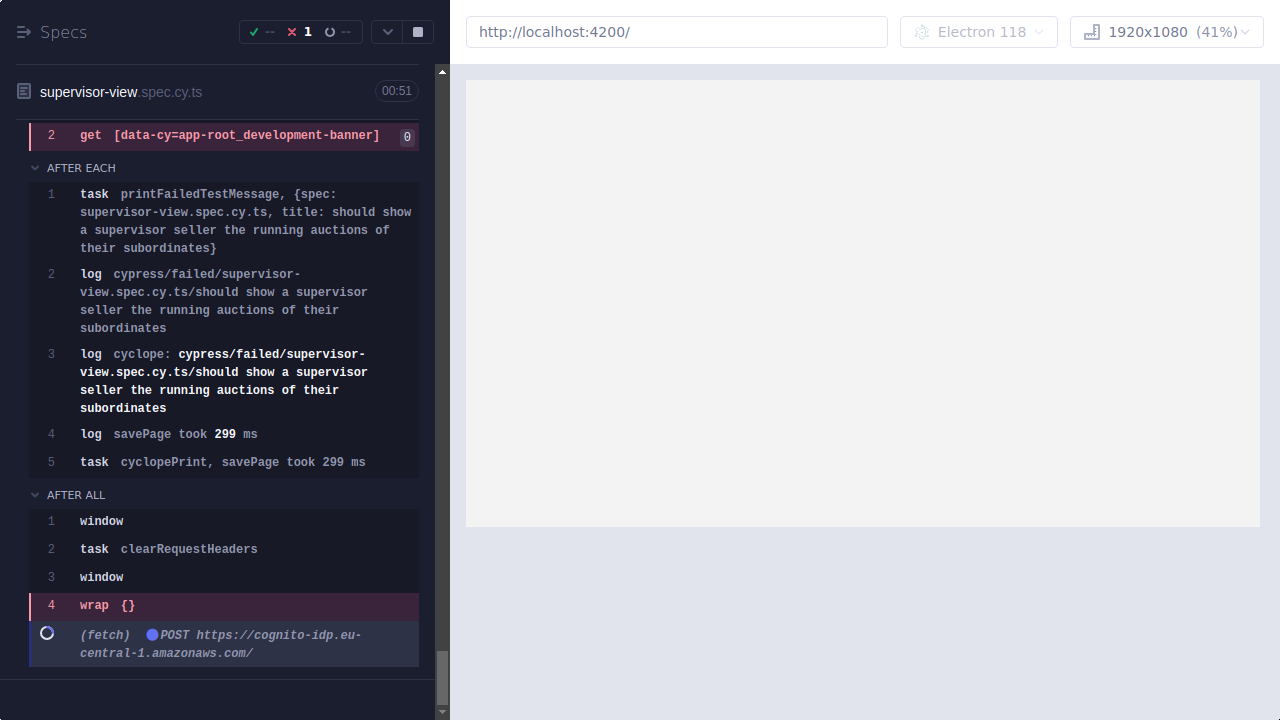The image size is (1280, 720).
Task: Click the Electron browser icon
Action: point(921,31)
